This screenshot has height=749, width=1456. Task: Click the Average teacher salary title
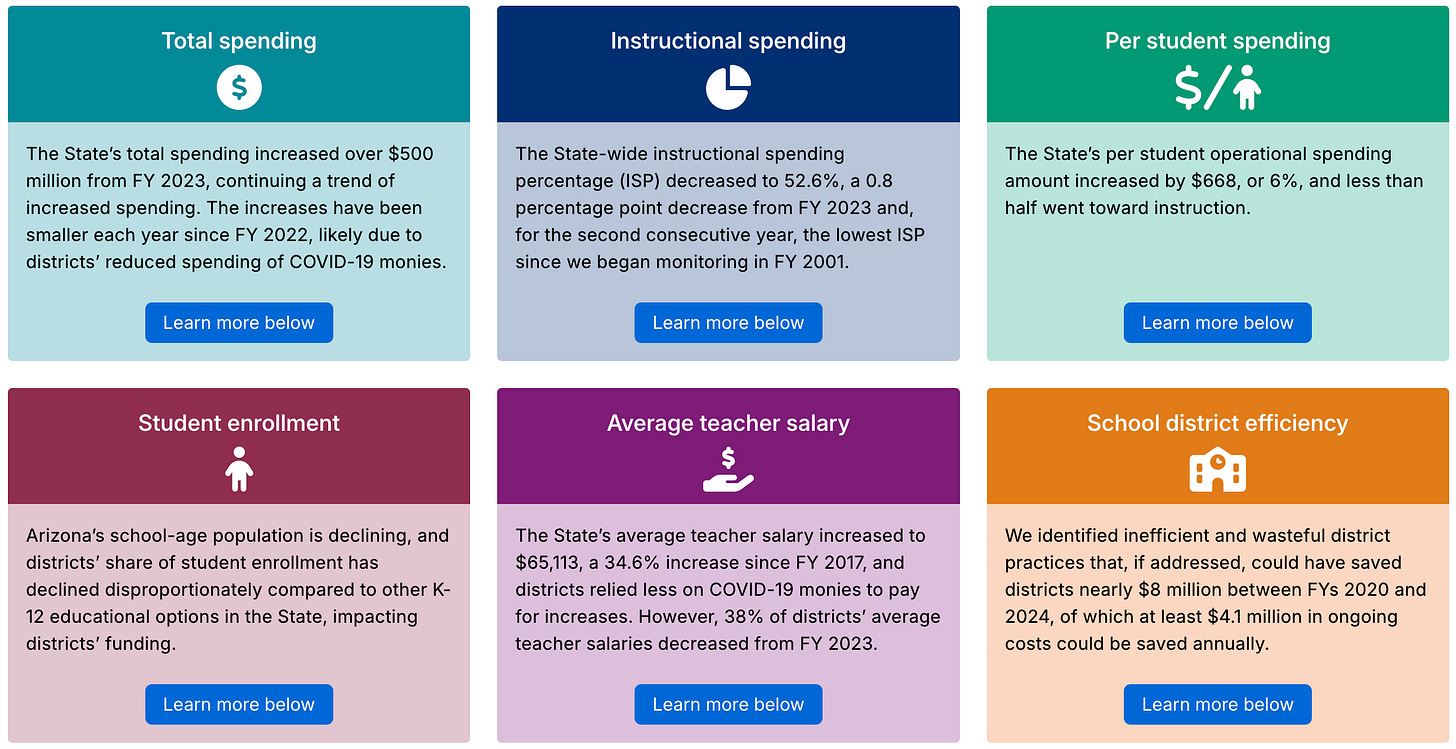click(x=728, y=423)
